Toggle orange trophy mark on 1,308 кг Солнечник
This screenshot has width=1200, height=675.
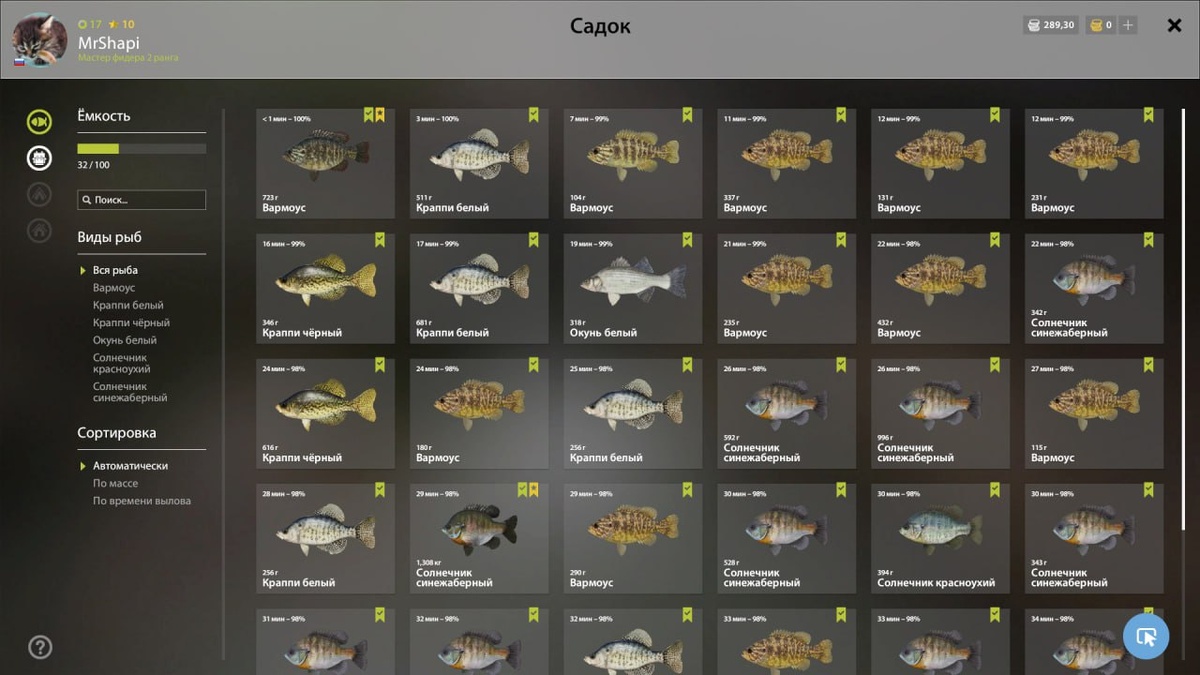(534, 490)
